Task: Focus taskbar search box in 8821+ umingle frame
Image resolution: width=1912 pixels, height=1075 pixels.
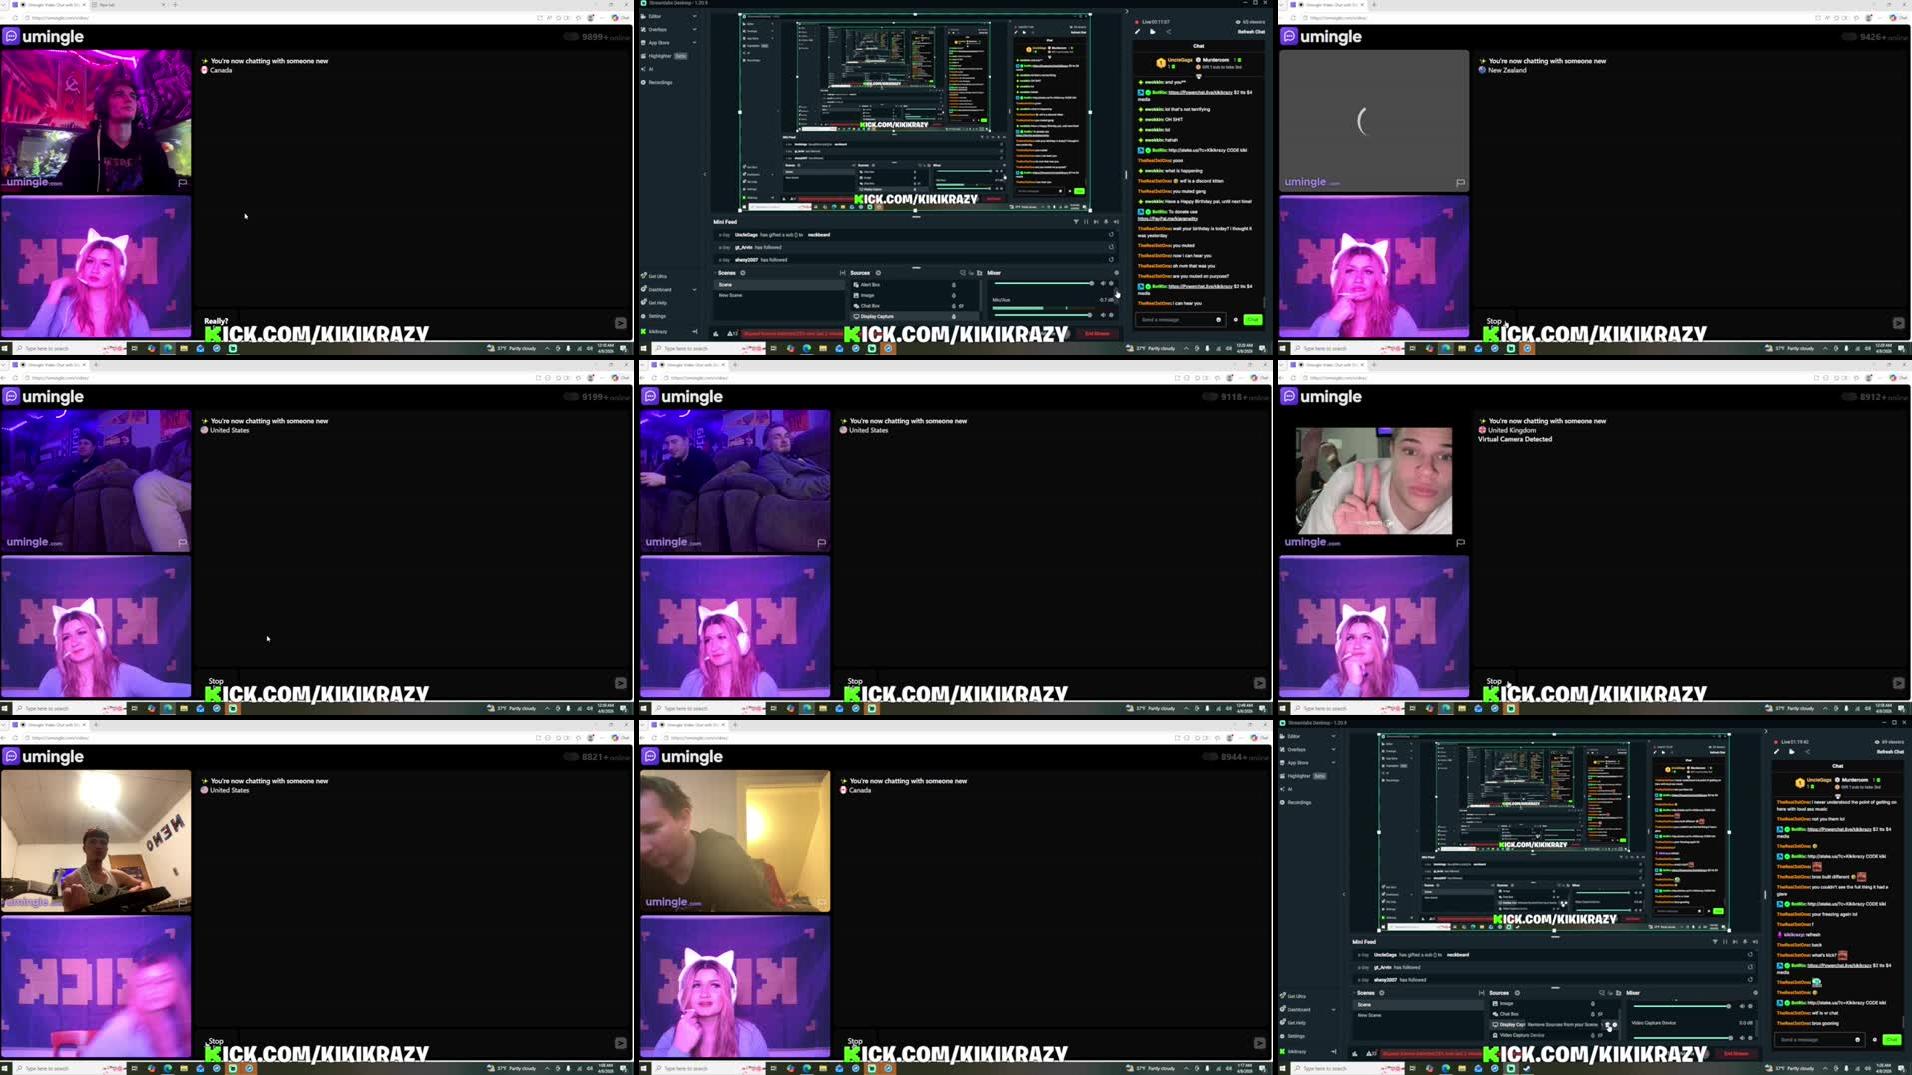Action: 70,1068
